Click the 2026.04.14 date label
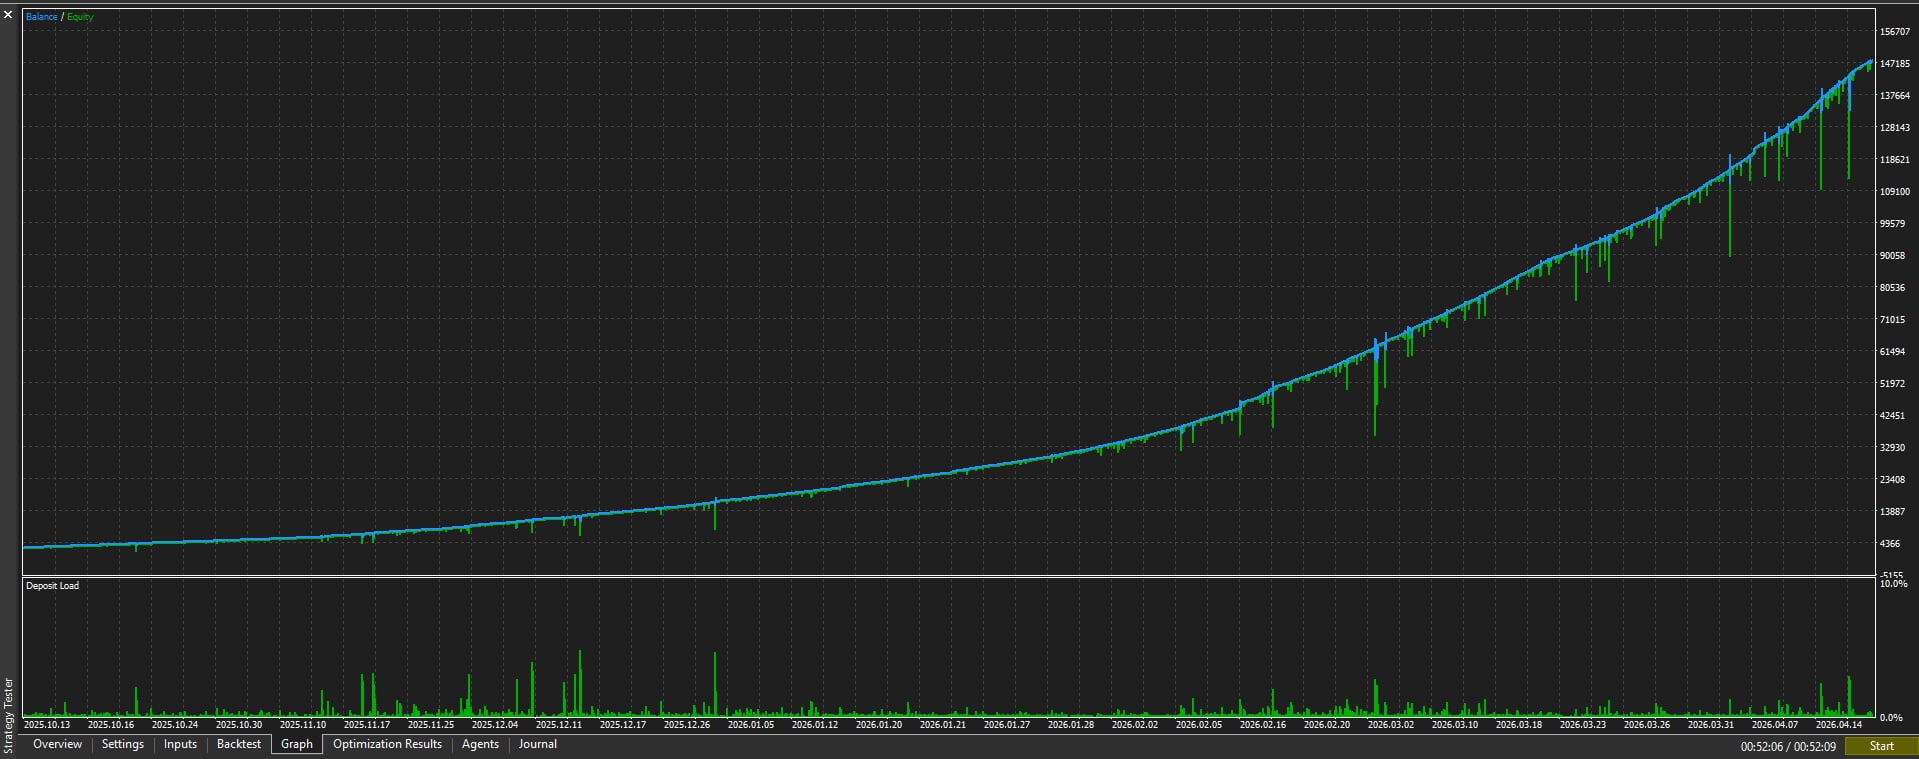Image resolution: width=1919 pixels, height=759 pixels. pos(1839,725)
